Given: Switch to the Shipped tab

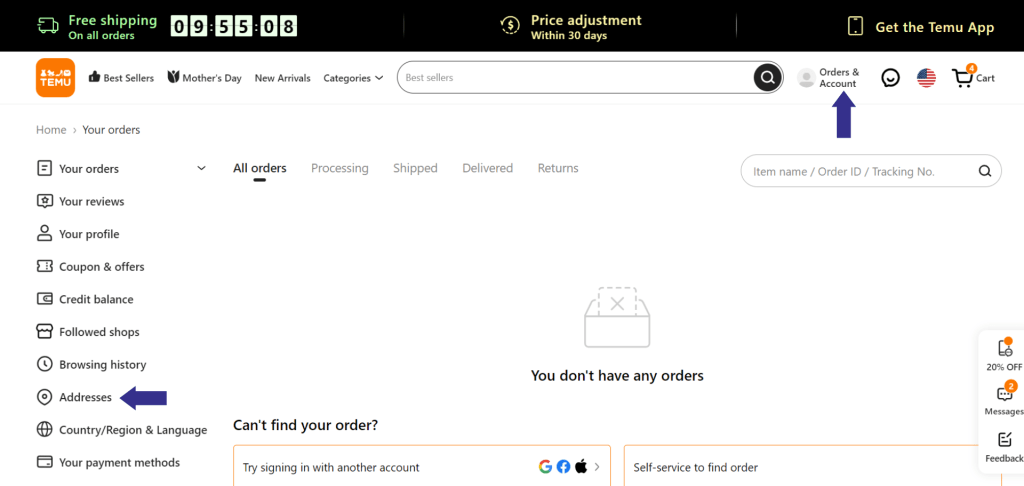Looking at the screenshot, I should 415,169.
